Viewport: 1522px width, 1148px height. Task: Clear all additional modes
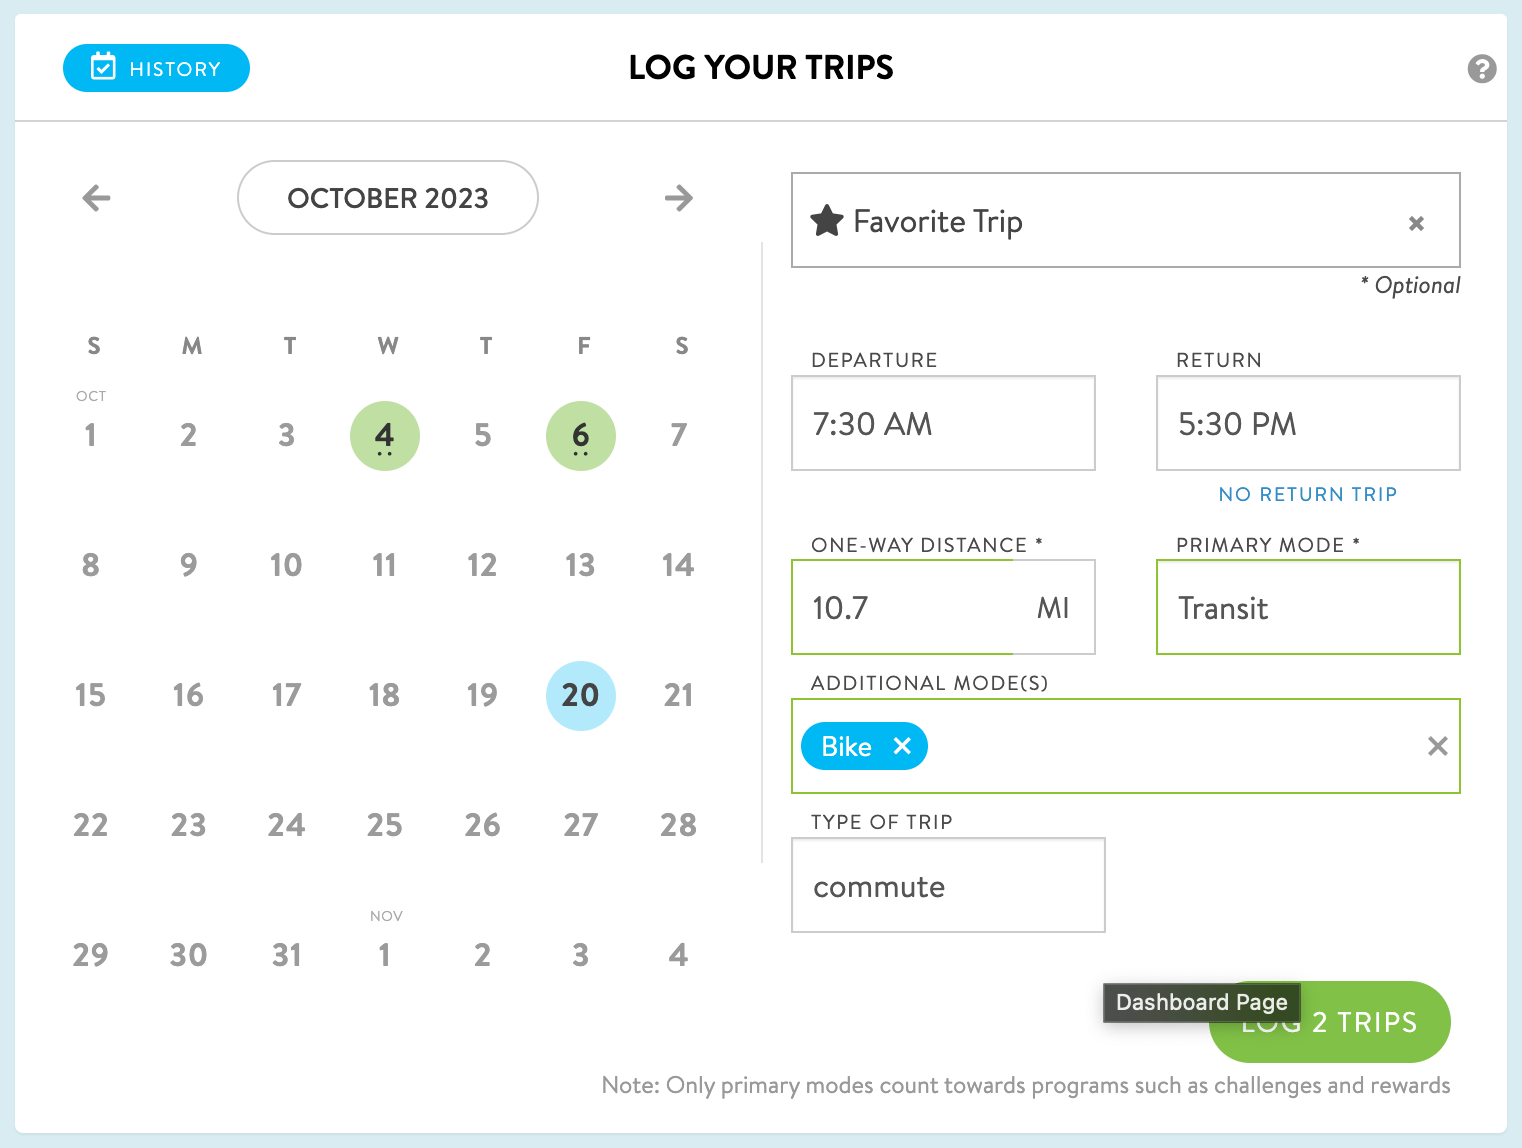tap(1437, 746)
